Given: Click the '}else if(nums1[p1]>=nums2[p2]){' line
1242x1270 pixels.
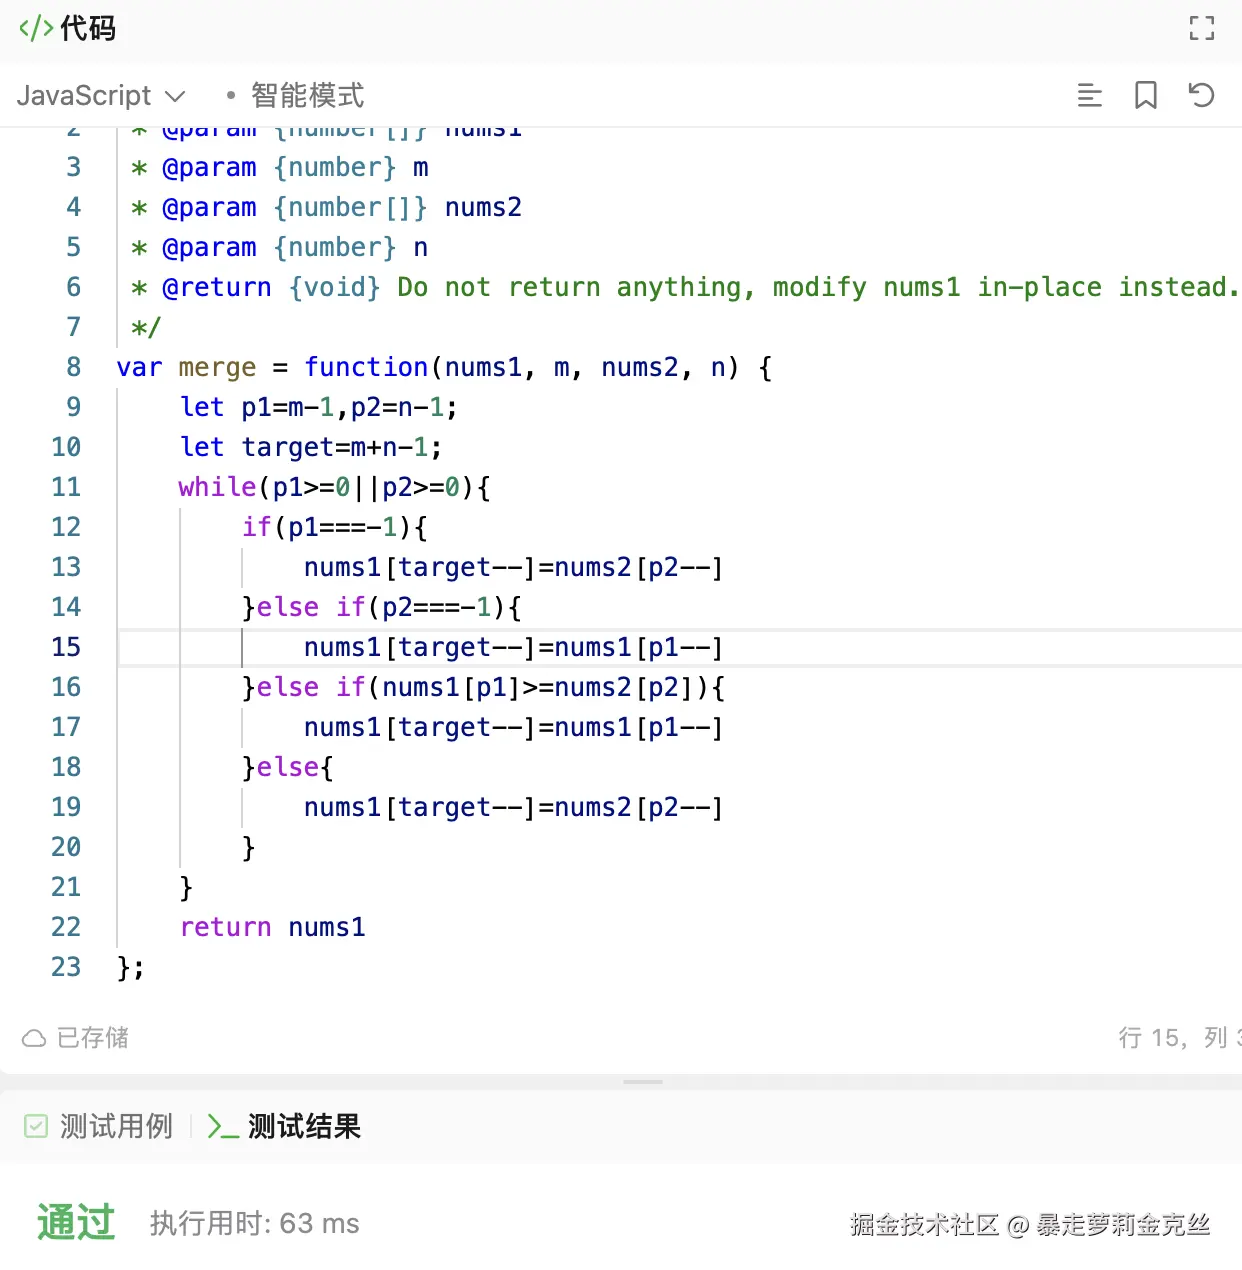Looking at the screenshot, I should (484, 687).
